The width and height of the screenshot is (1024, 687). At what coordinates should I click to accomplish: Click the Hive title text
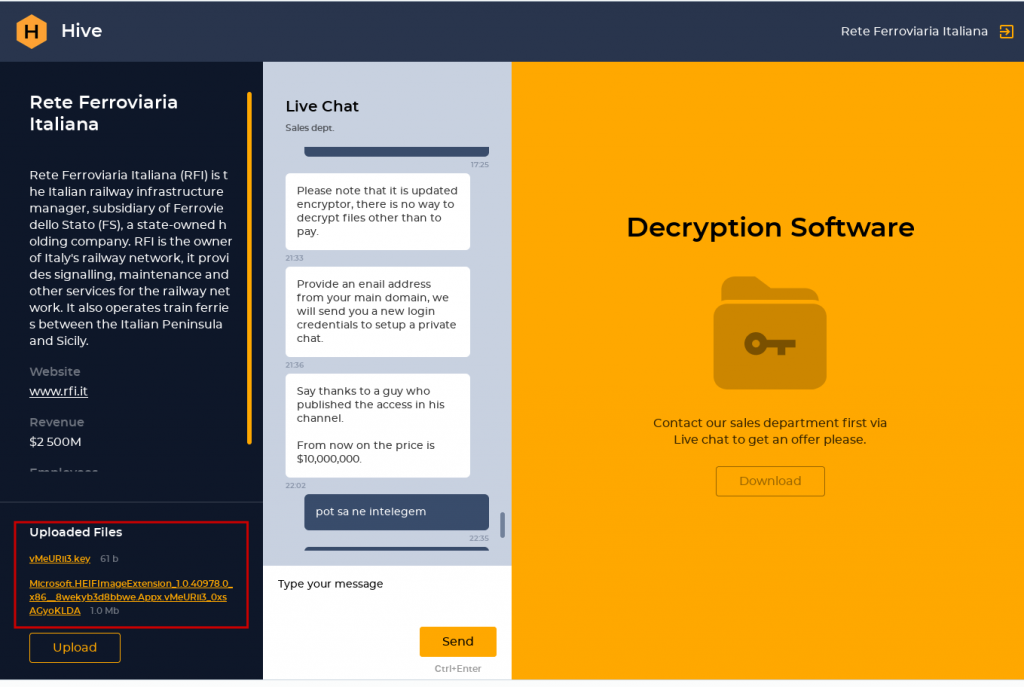point(82,31)
